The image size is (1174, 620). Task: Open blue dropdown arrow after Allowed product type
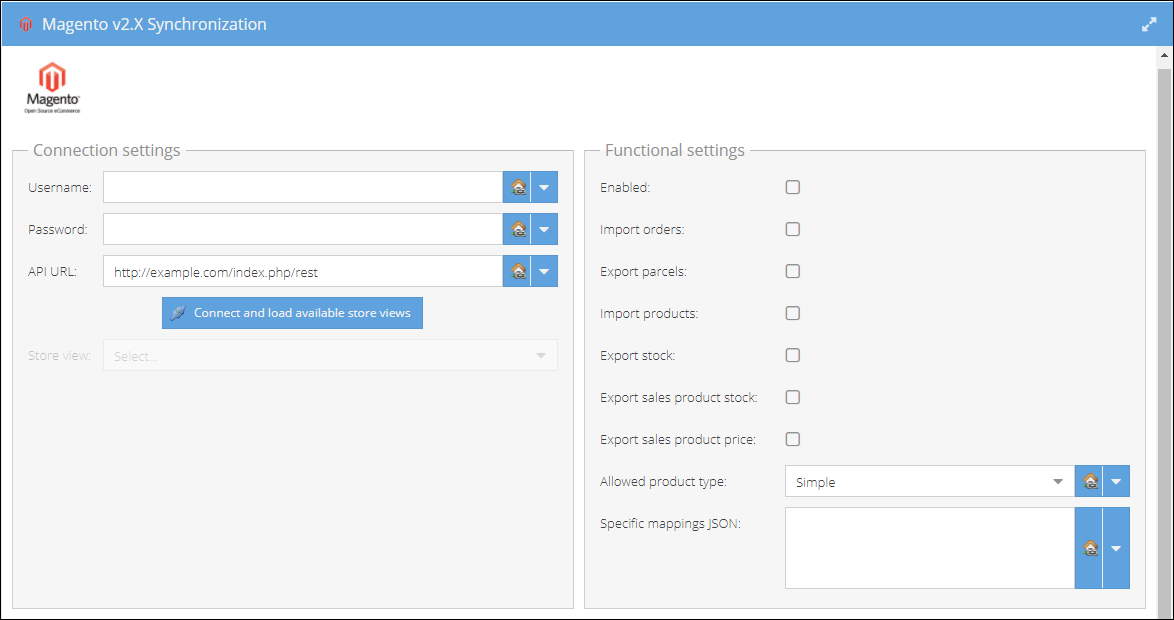pyautogui.click(x=1116, y=481)
